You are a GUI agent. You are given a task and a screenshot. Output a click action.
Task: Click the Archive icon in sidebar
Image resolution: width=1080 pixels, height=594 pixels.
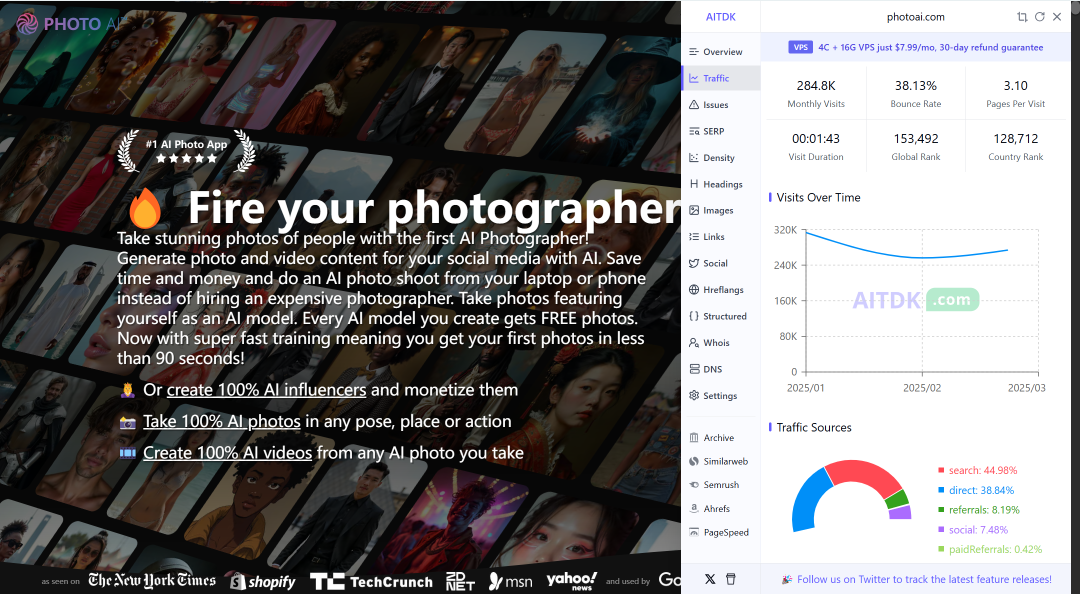coord(694,438)
